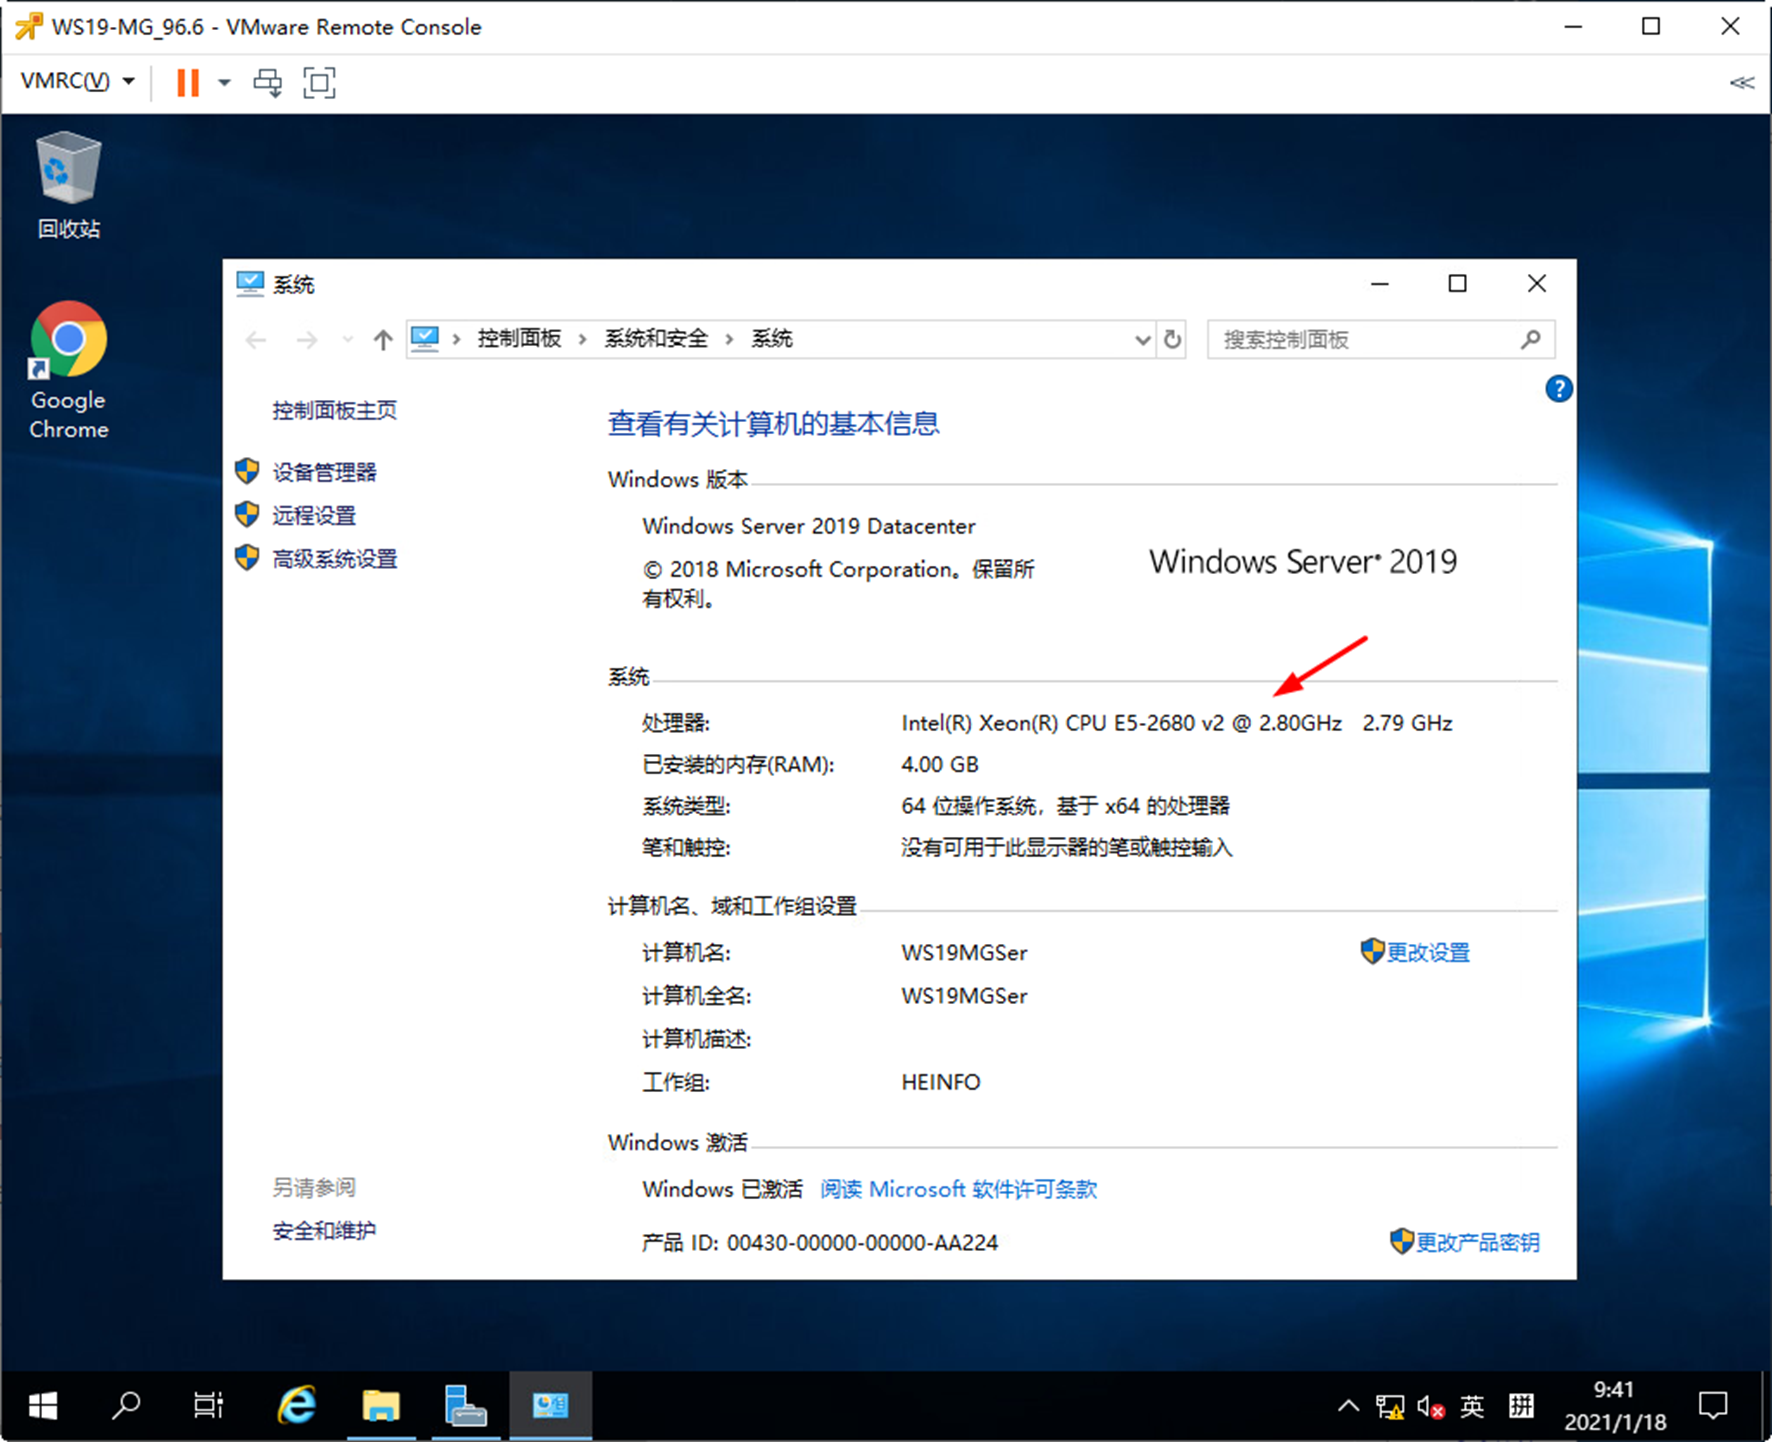Expand the power options dropdown arrow
1772x1442 pixels.
[224, 82]
